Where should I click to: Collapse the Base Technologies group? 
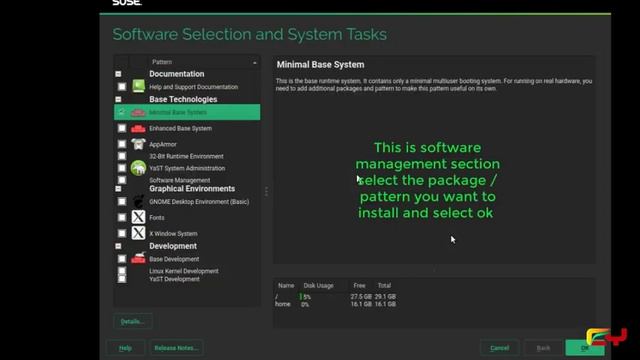(118, 99)
